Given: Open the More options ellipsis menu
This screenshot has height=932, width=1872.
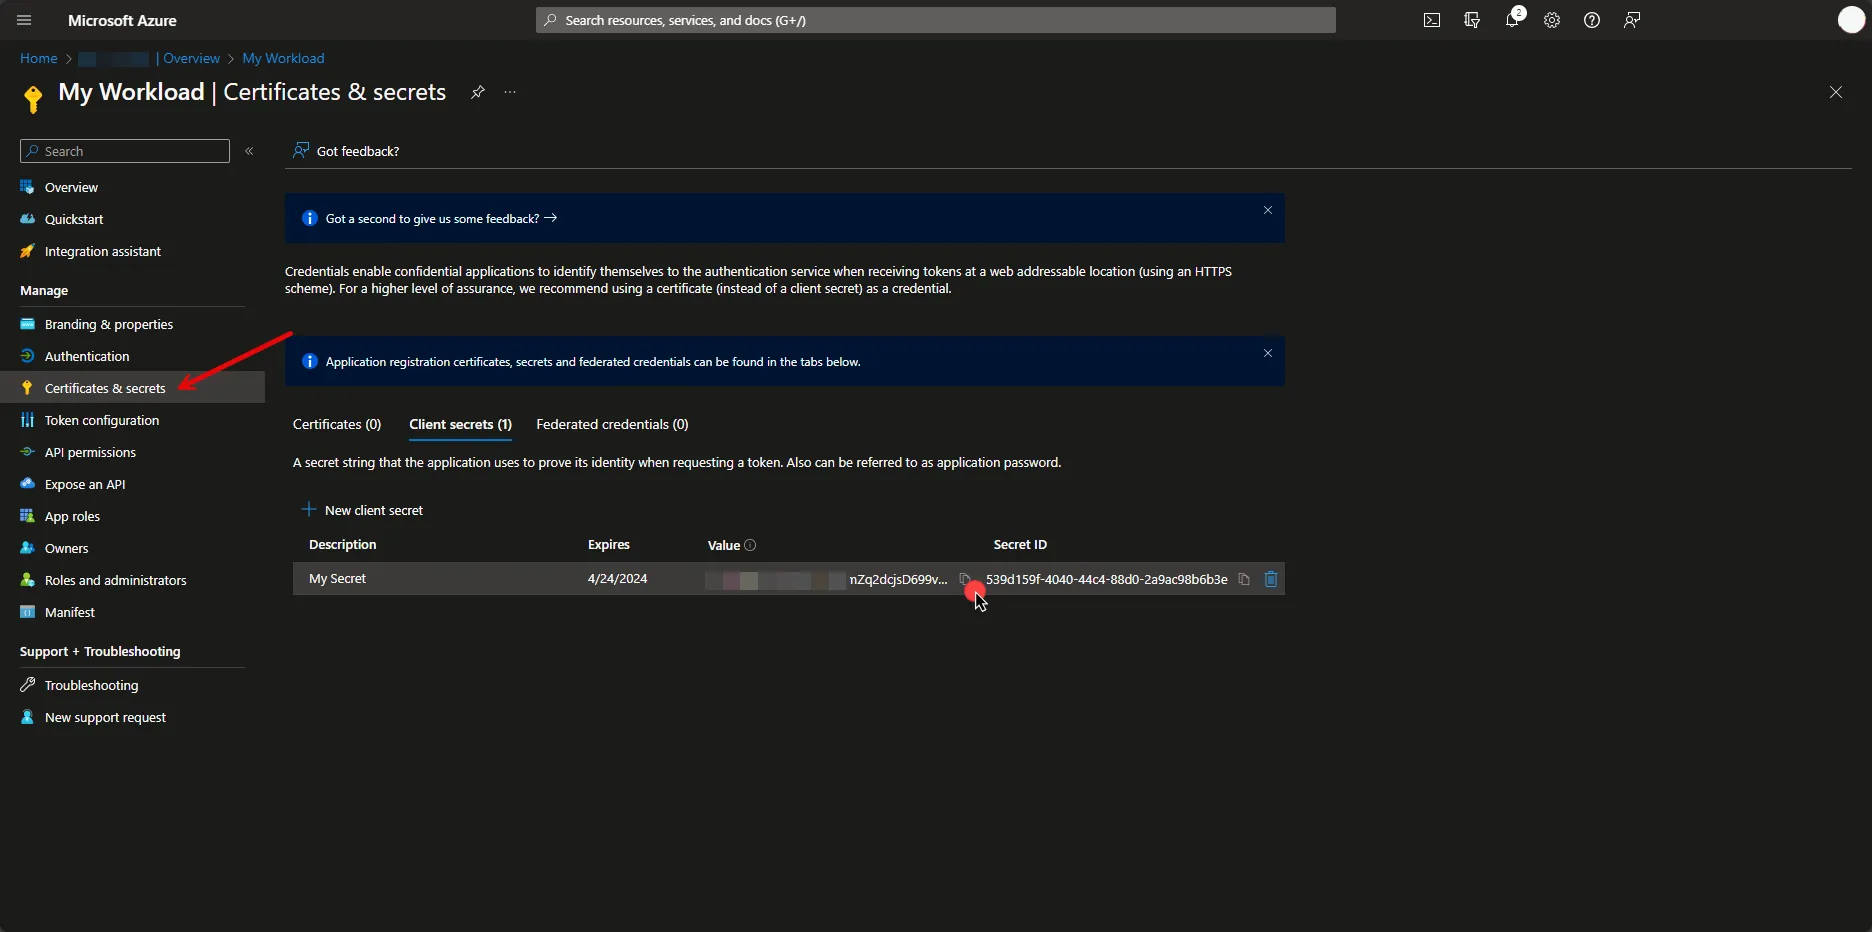Looking at the screenshot, I should point(510,93).
